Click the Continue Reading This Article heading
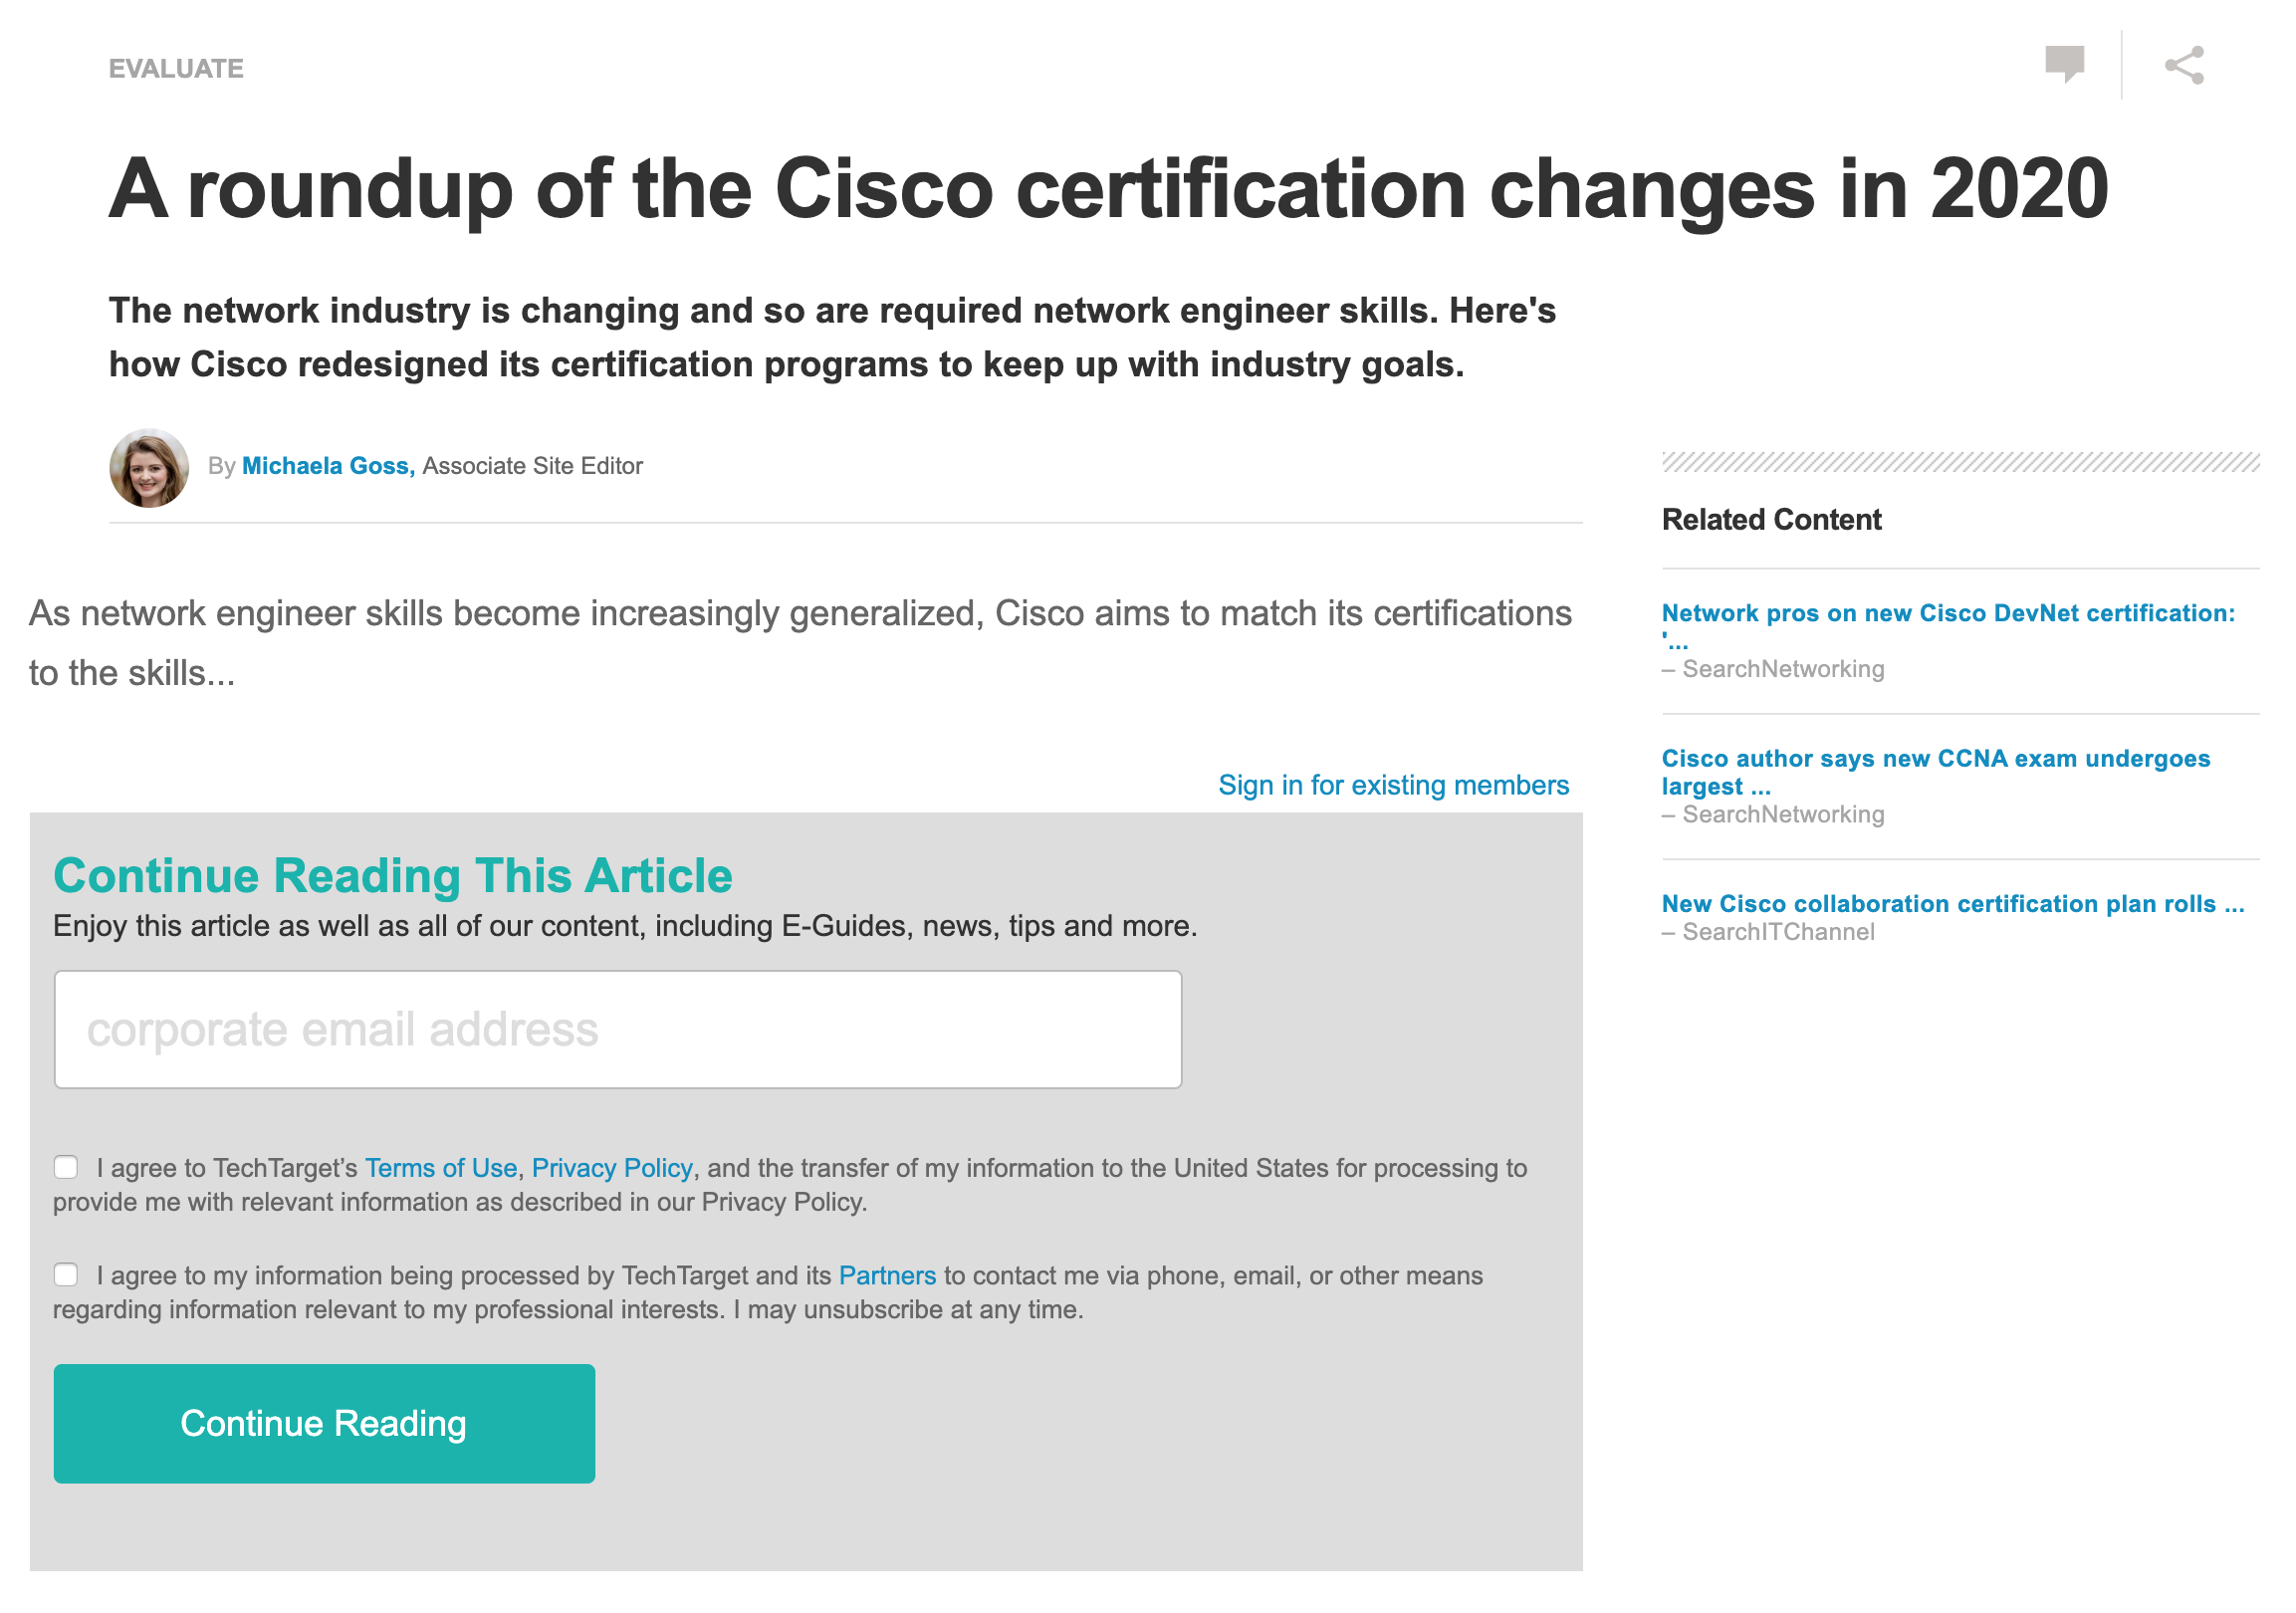Image resolution: width=2296 pixels, height=1613 pixels. (x=393, y=875)
